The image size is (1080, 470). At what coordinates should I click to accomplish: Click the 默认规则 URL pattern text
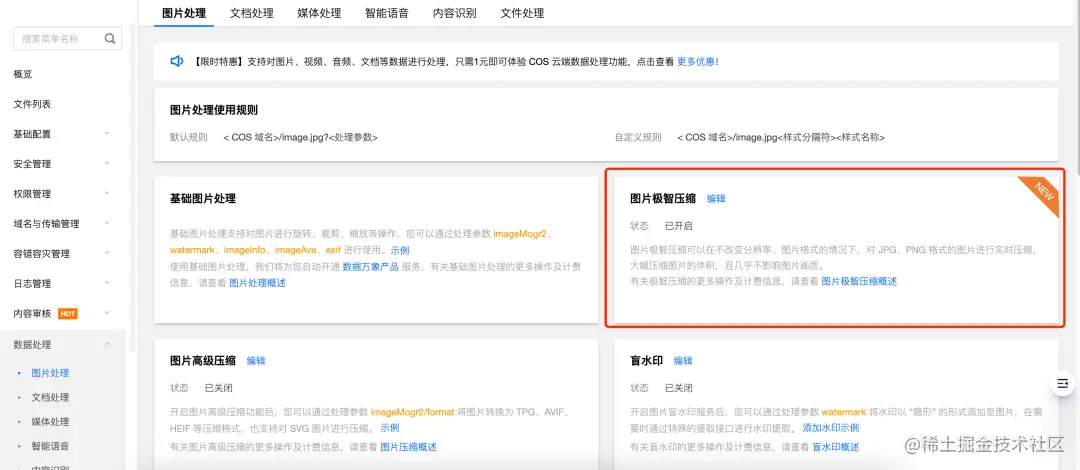[x=300, y=137]
